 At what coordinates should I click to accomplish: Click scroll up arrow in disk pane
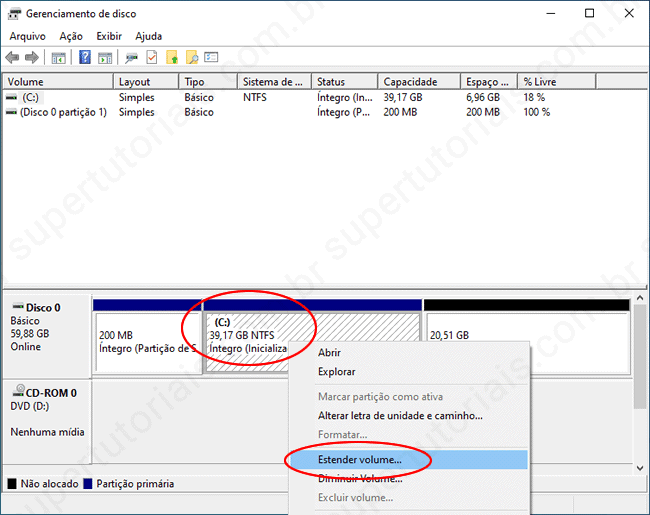[640, 298]
